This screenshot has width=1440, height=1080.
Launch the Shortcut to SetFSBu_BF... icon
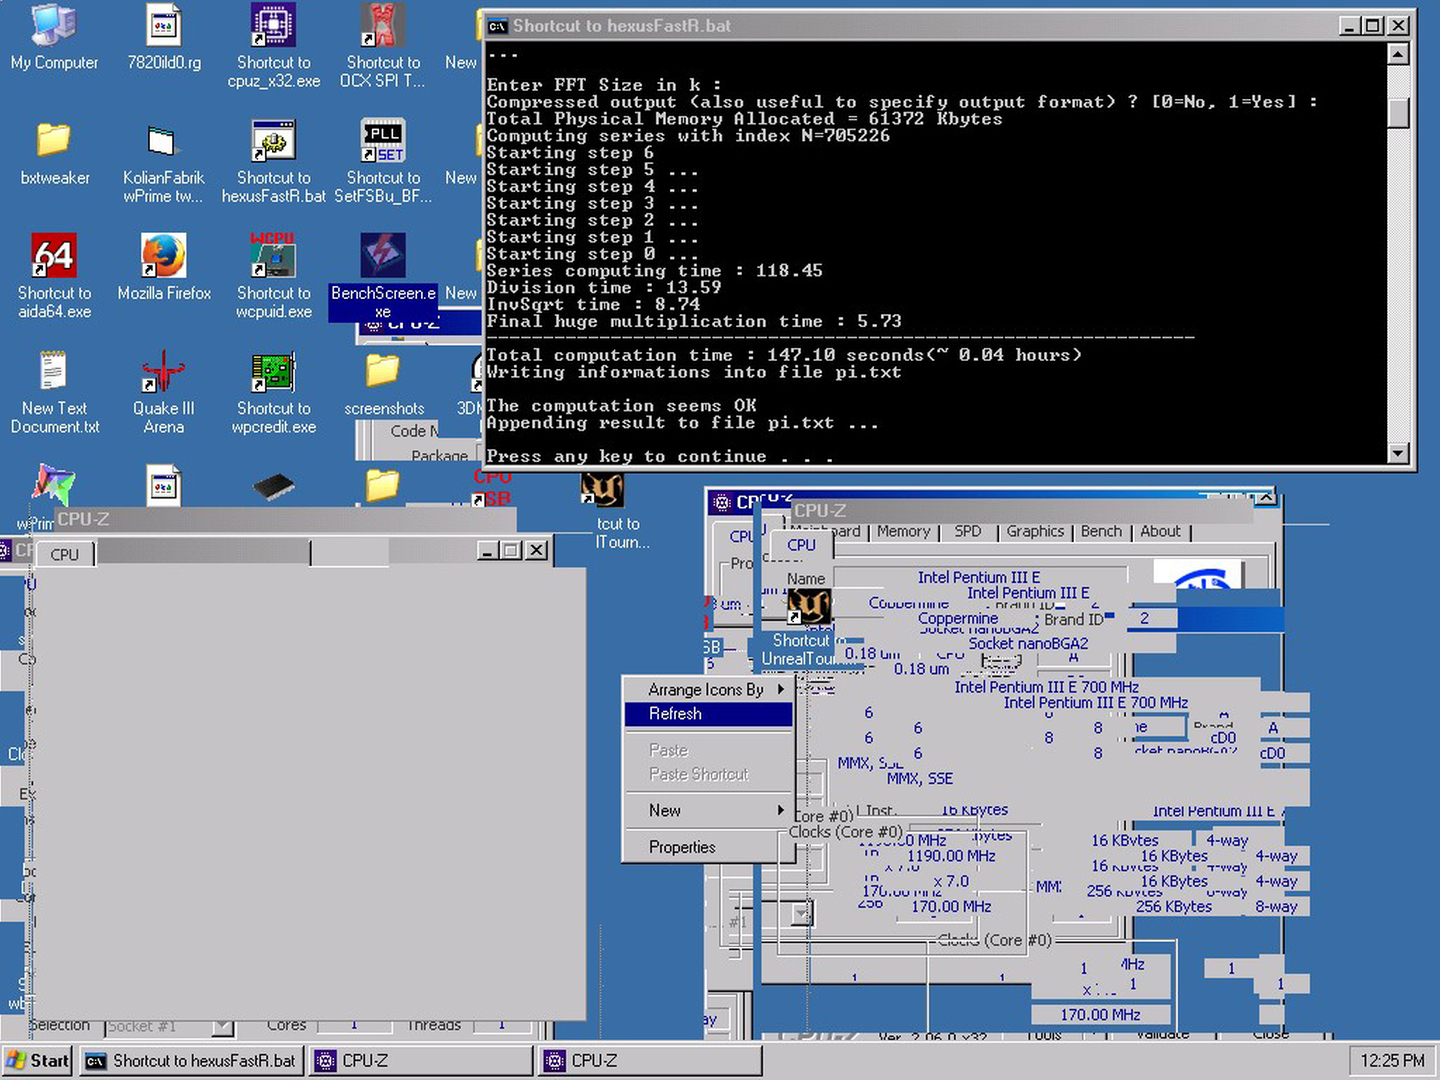point(383,162)
